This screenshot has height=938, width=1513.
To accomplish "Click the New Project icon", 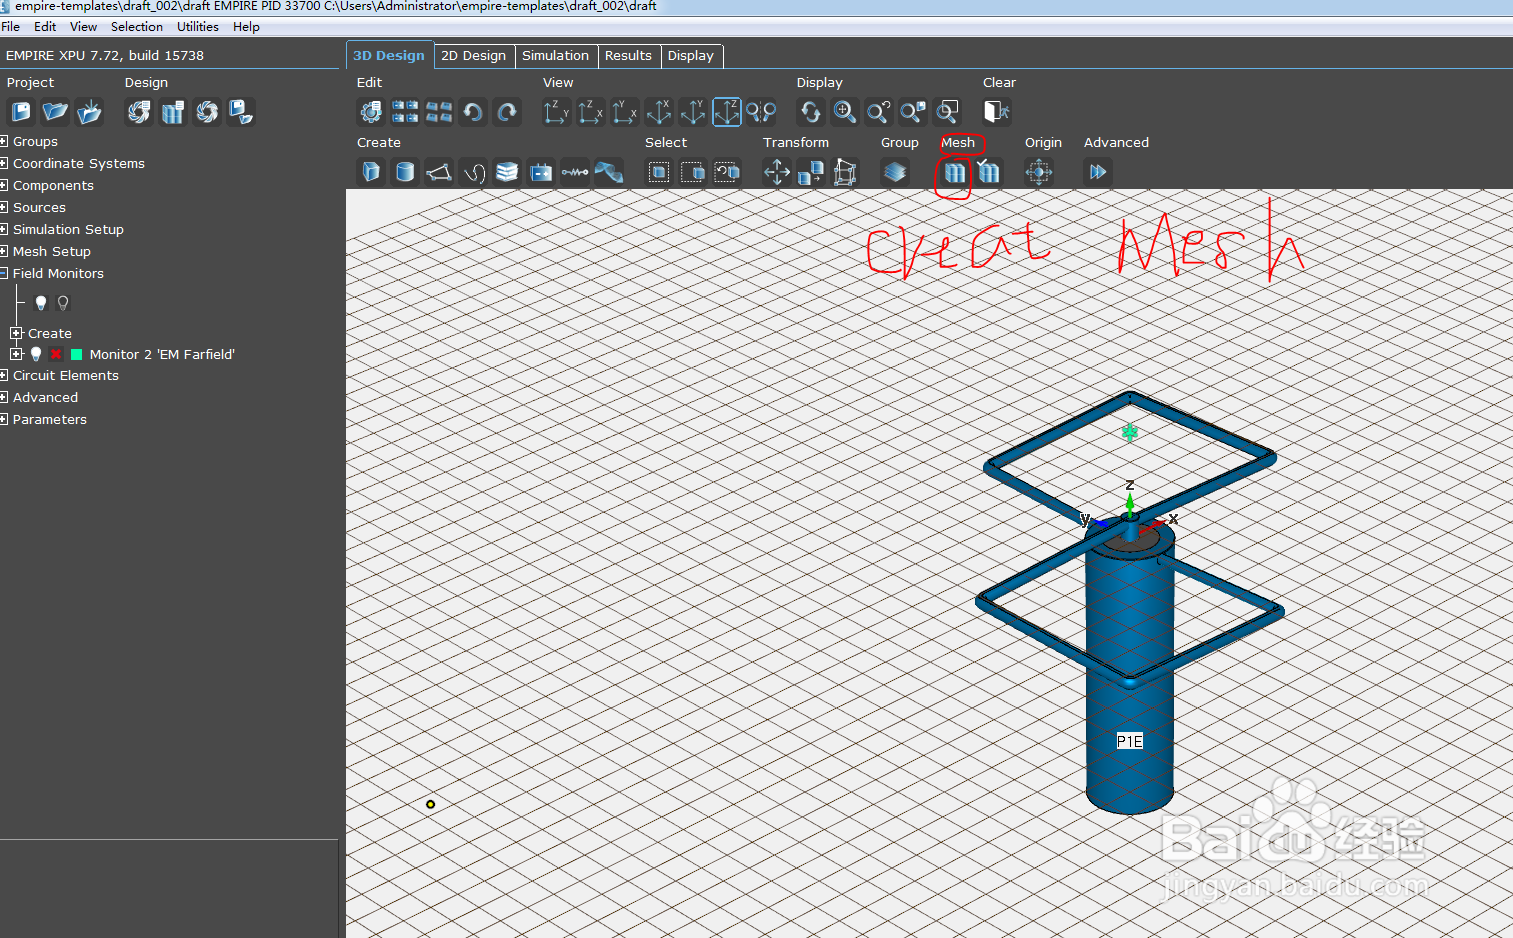I will tap(21, 112).
